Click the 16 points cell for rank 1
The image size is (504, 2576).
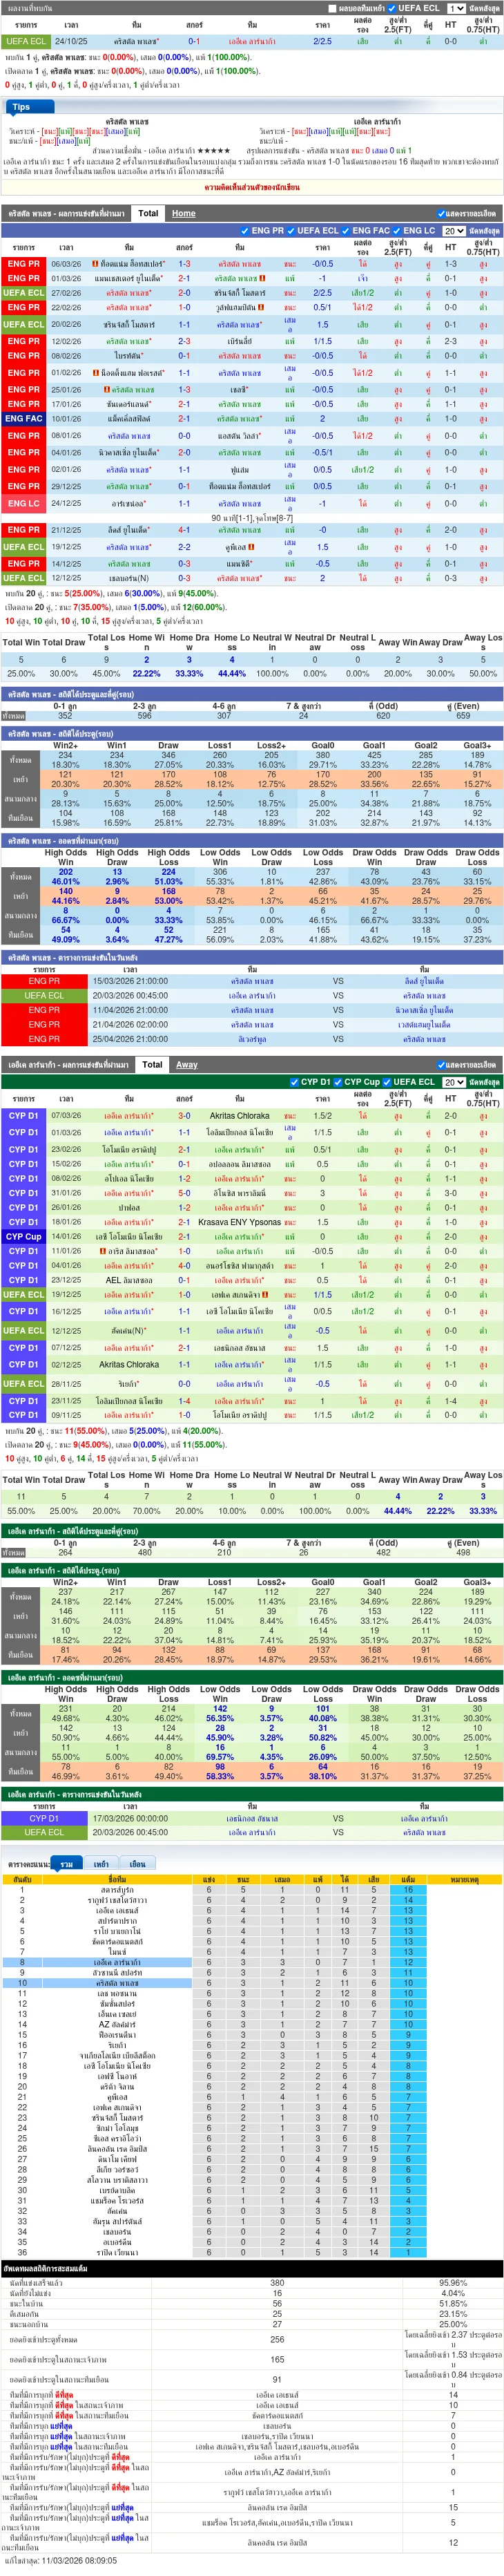(408, 1890)
